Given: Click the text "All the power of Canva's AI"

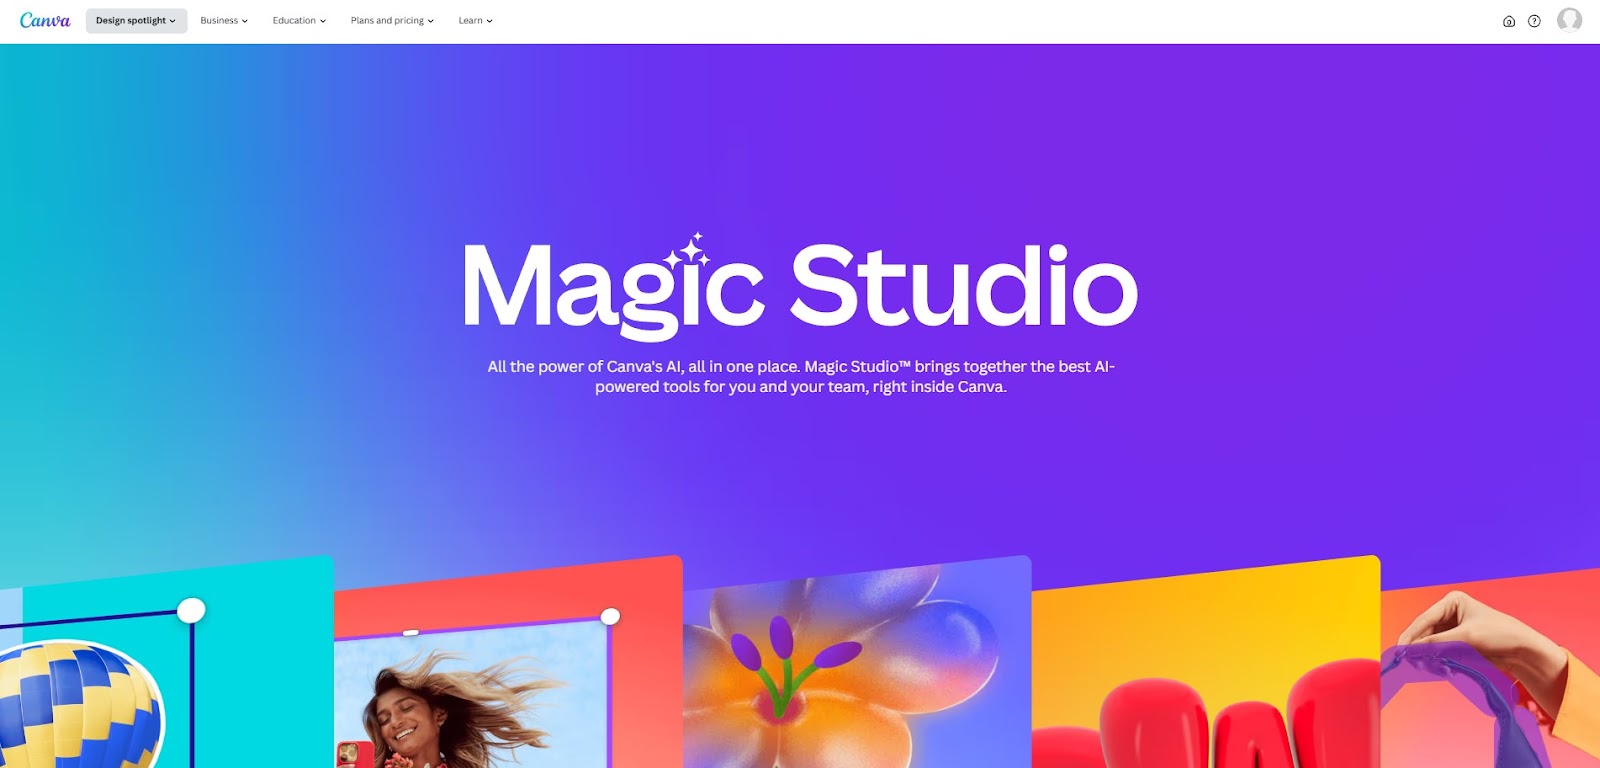Looking at the screenshot, I should 585,366.
